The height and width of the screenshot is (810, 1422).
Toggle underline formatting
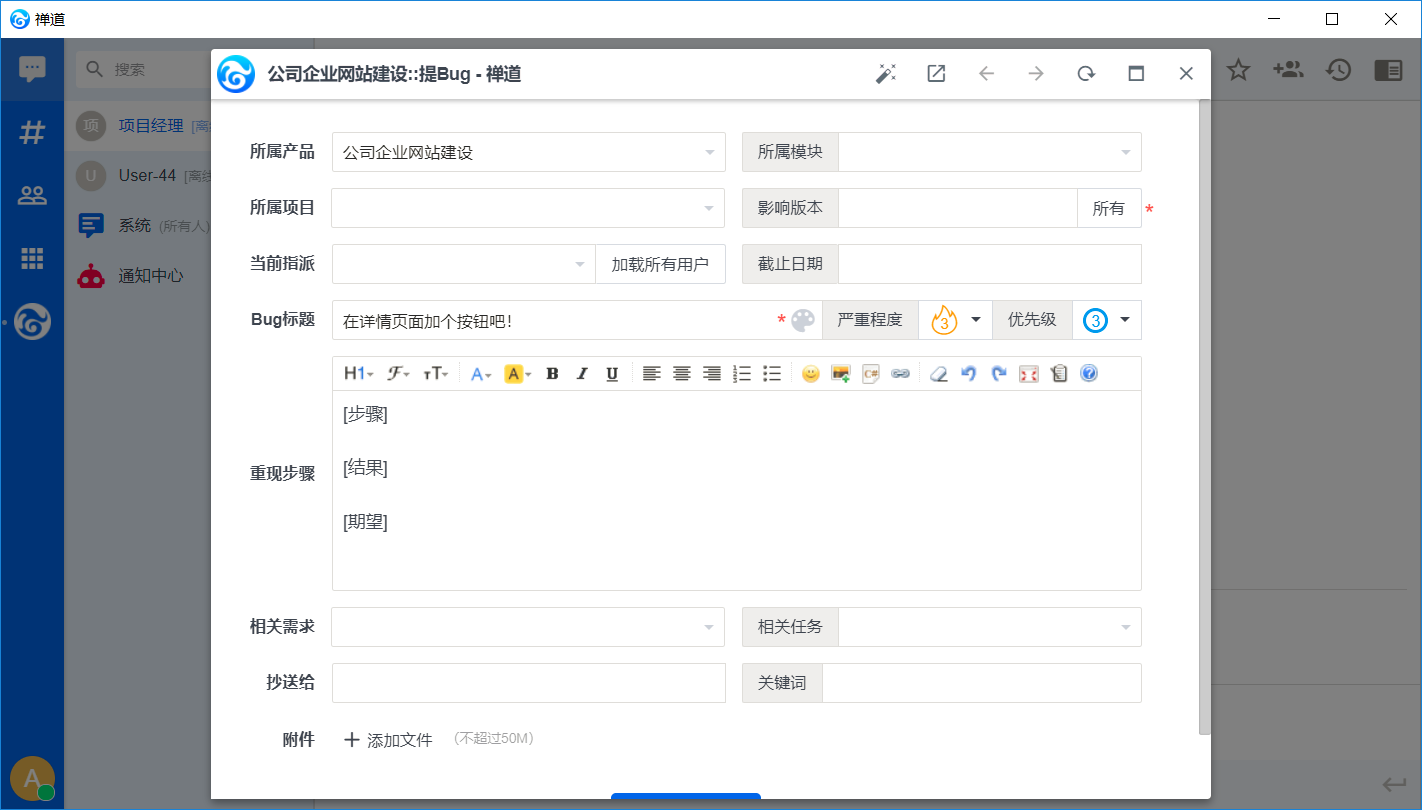pos(612,374)
